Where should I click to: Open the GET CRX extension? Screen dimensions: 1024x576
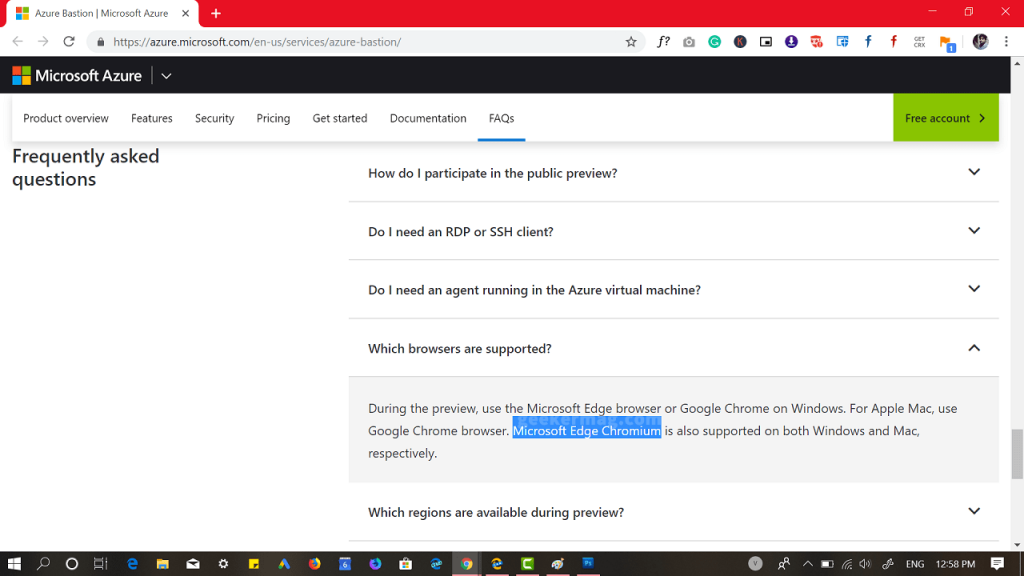[920, 42]
